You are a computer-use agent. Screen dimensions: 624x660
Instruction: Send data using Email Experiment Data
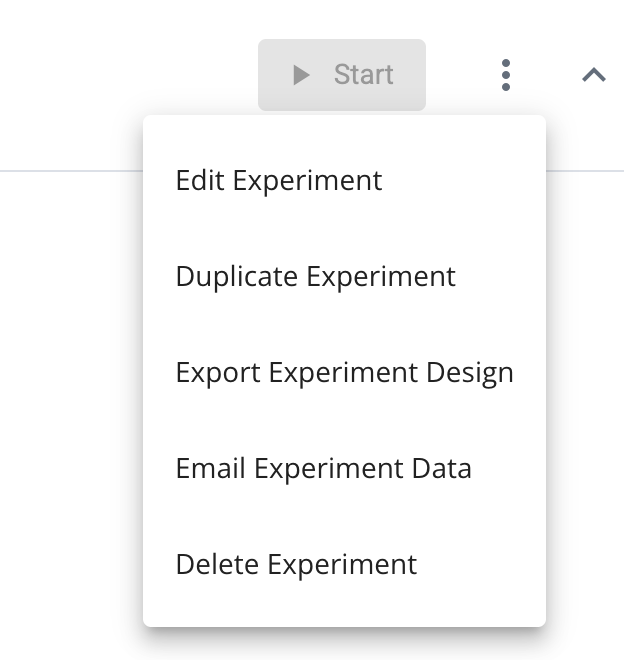[x=323, y=468]
